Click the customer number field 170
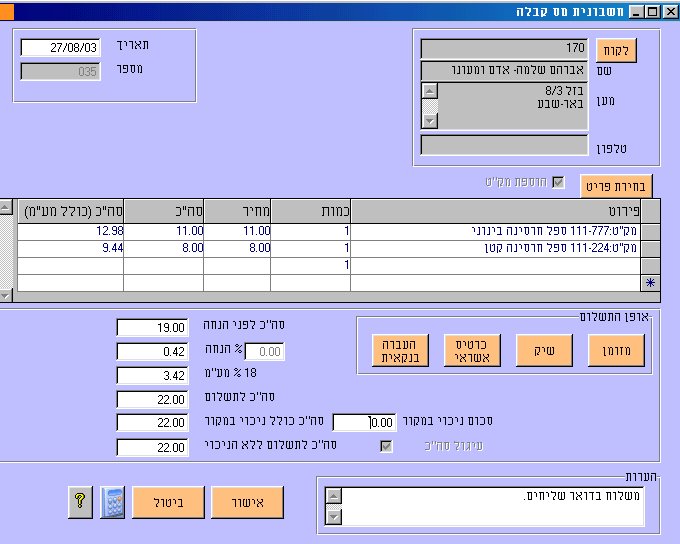This screenshot has height=544, width=680. 504,49
